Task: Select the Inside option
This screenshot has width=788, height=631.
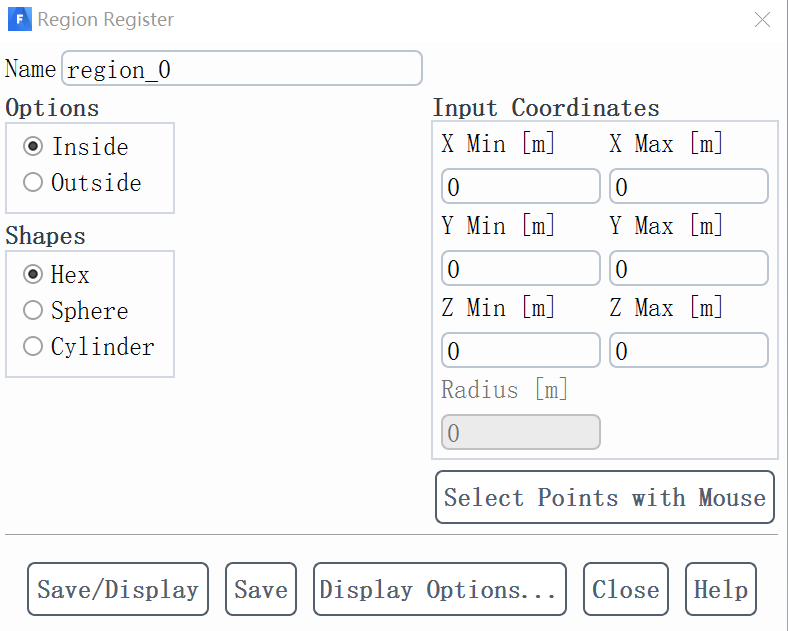Action: [34, 147]
